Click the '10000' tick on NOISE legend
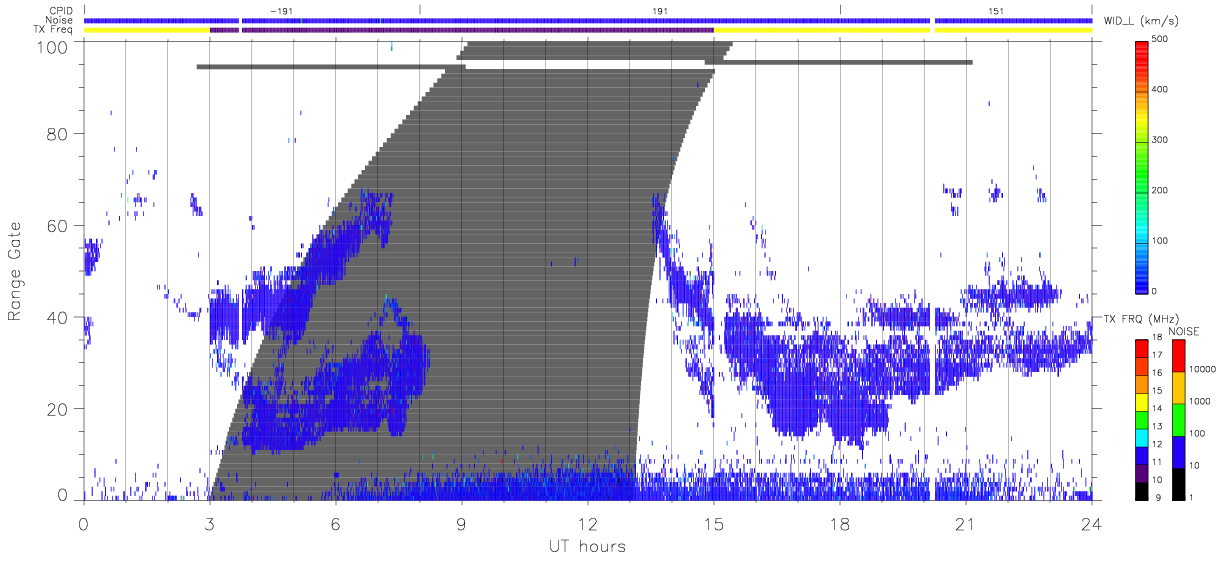 1205,369
